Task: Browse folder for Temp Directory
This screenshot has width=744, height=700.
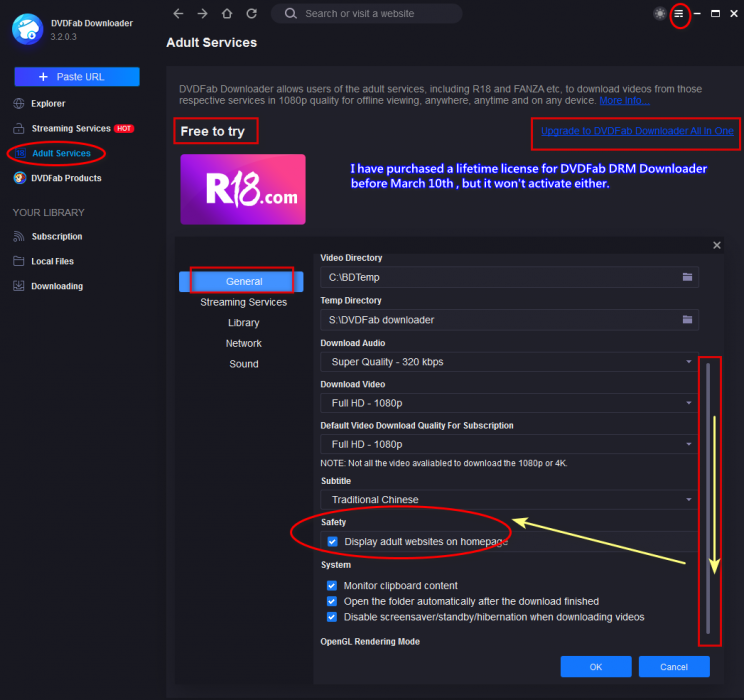Action: click(x=687, y=320)
